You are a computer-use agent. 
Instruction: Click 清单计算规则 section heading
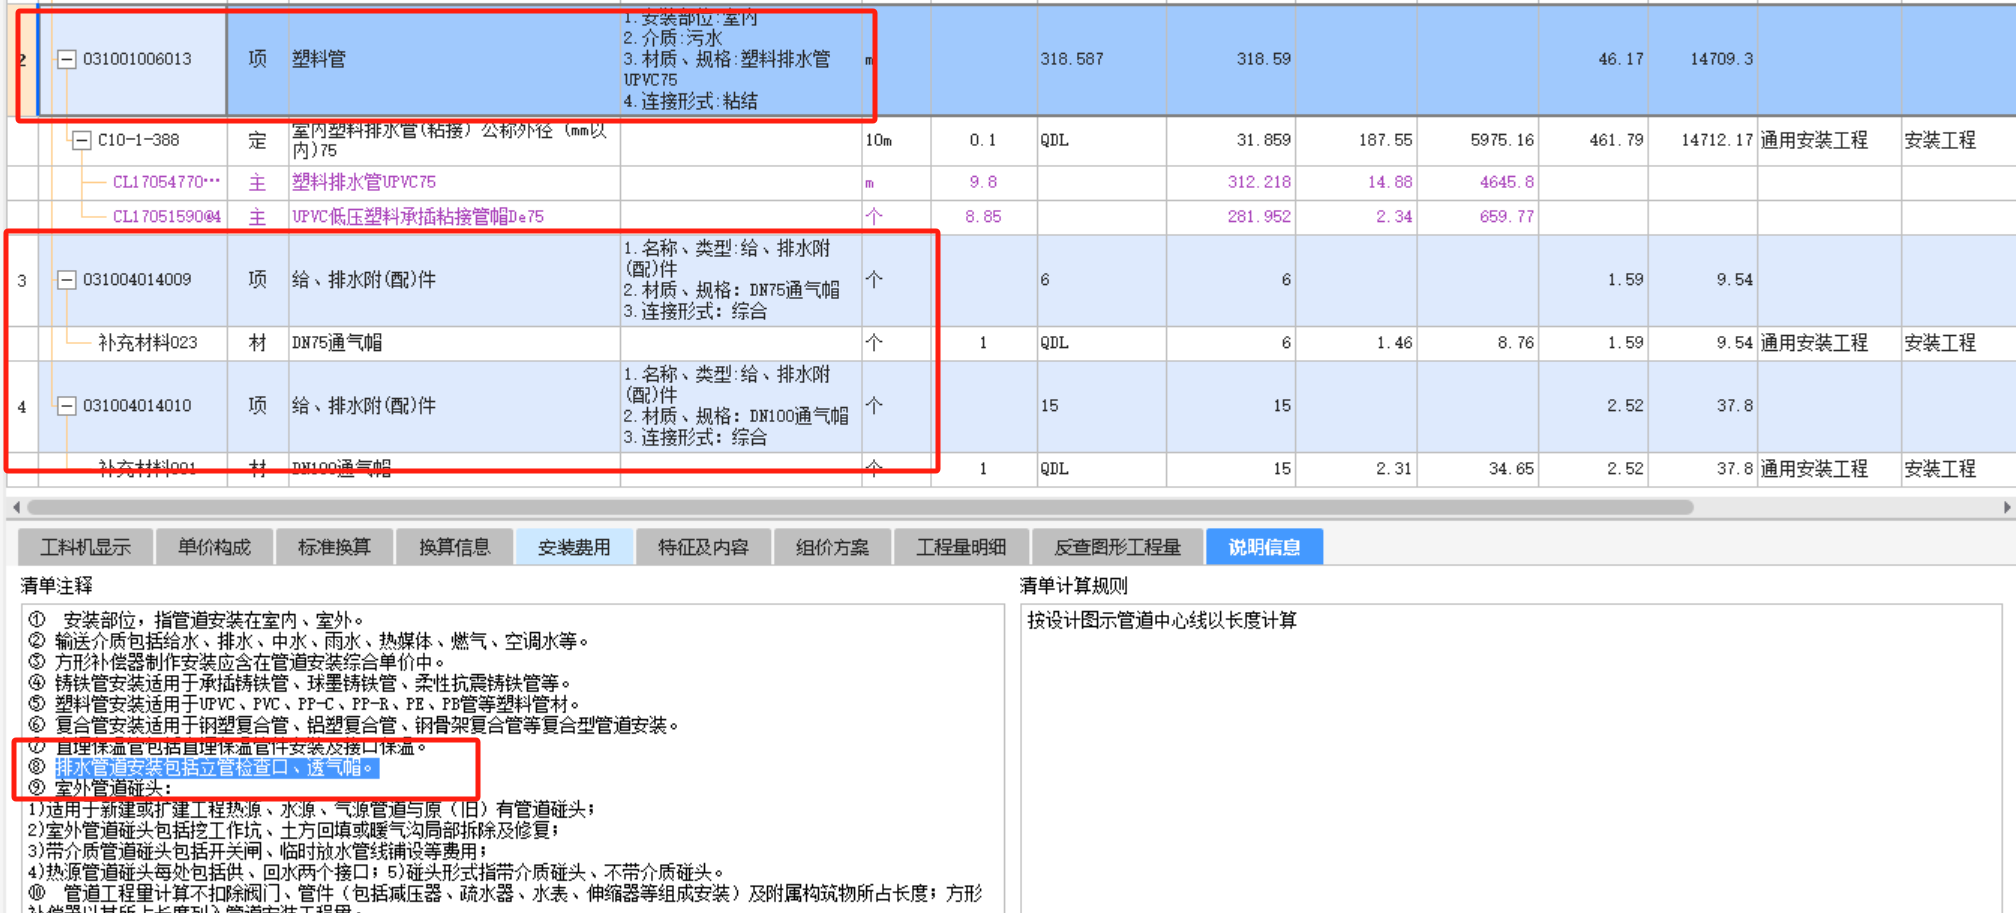(1073, 586)
